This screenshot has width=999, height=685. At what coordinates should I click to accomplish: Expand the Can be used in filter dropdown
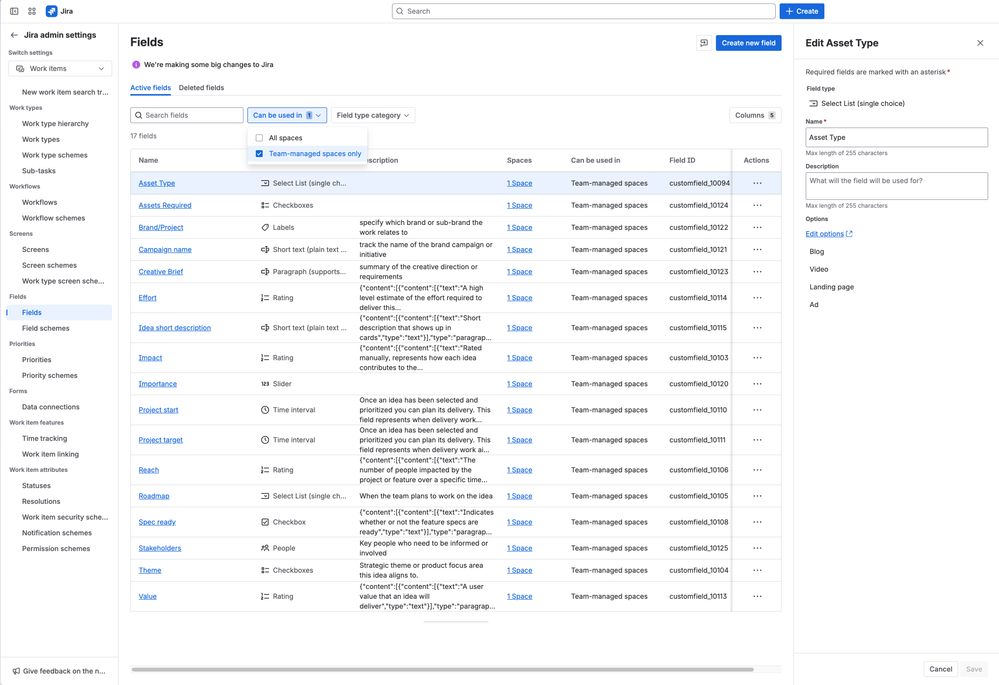pyautogui.click(x=287, y=115)
